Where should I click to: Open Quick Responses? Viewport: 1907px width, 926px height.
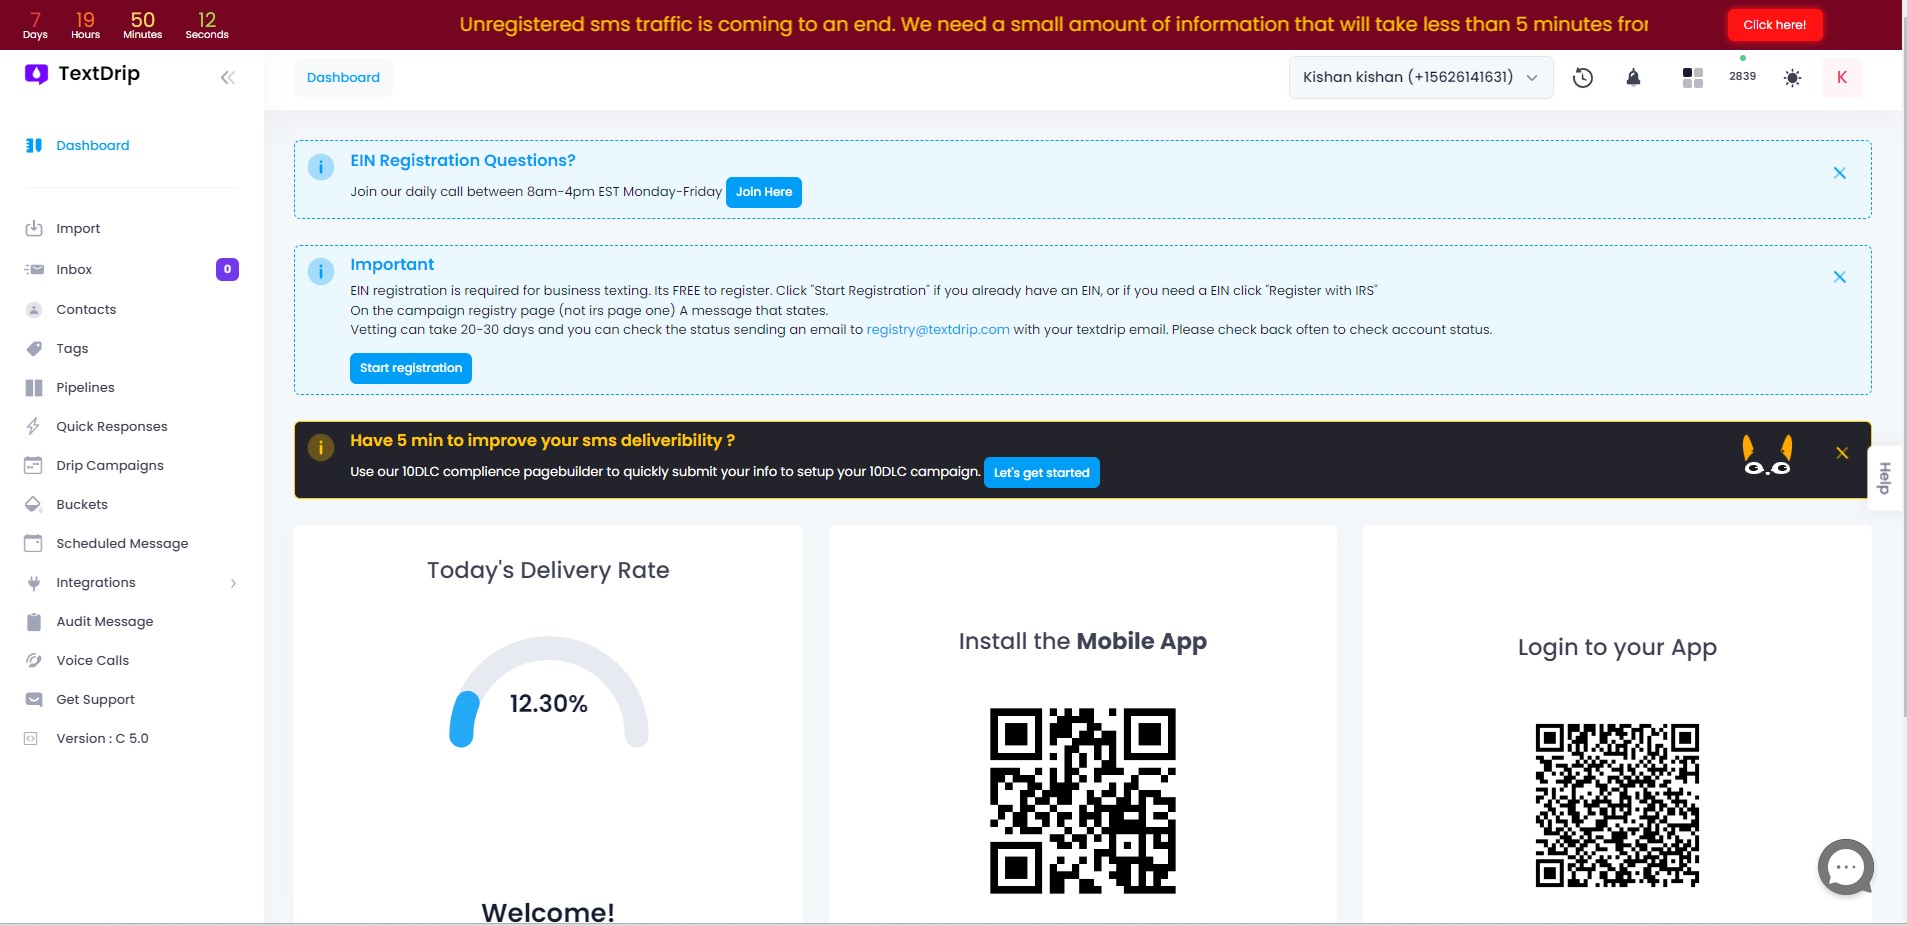[112, 426]
